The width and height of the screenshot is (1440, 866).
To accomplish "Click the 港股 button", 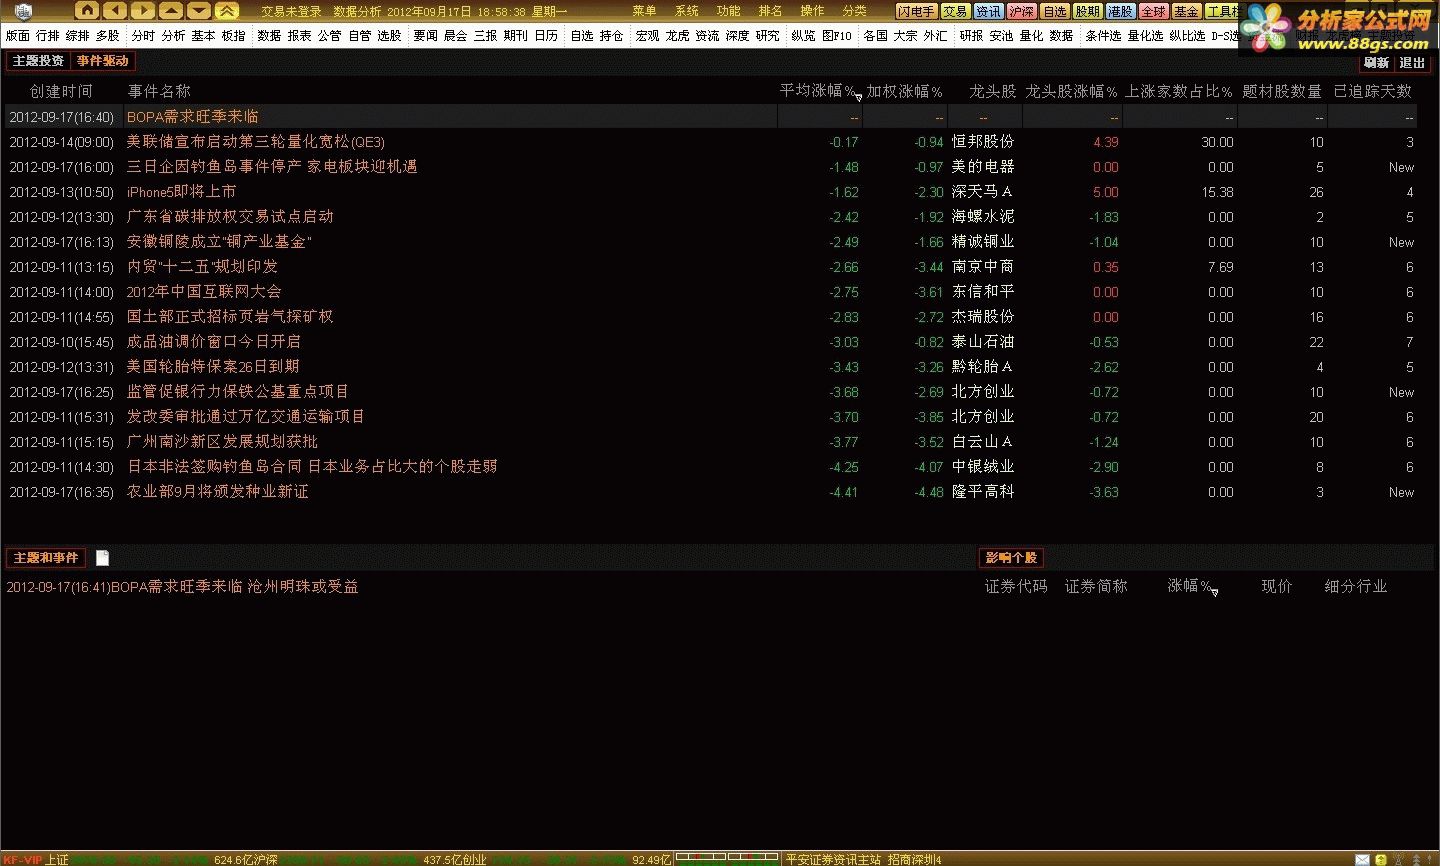I will (x=1120, y=11).
